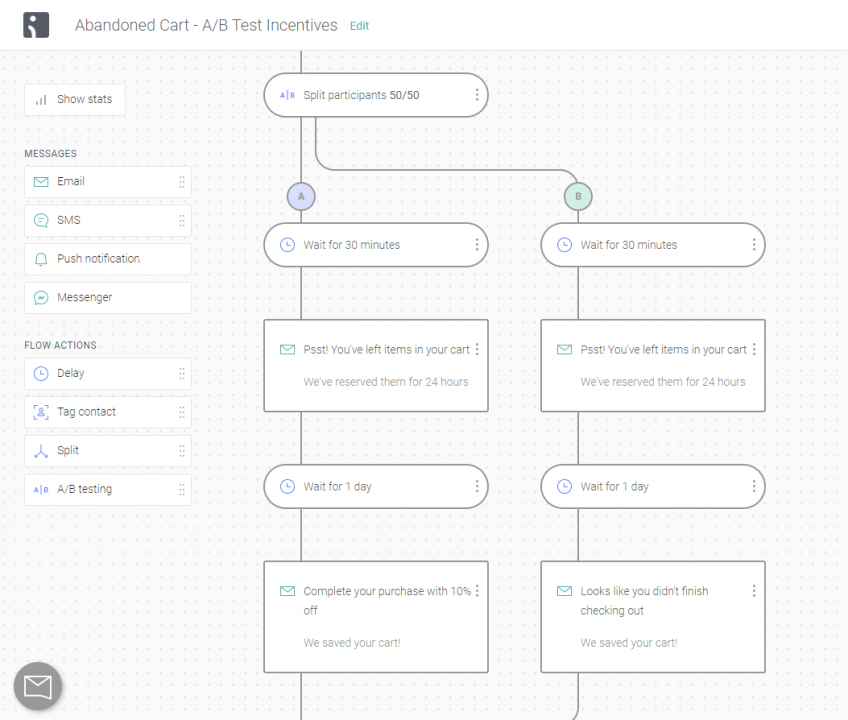Image resolution: width=848 pixels, height=720 pixels.
Task: Select the branch A circle node
Action: click(x=301, y=196)
